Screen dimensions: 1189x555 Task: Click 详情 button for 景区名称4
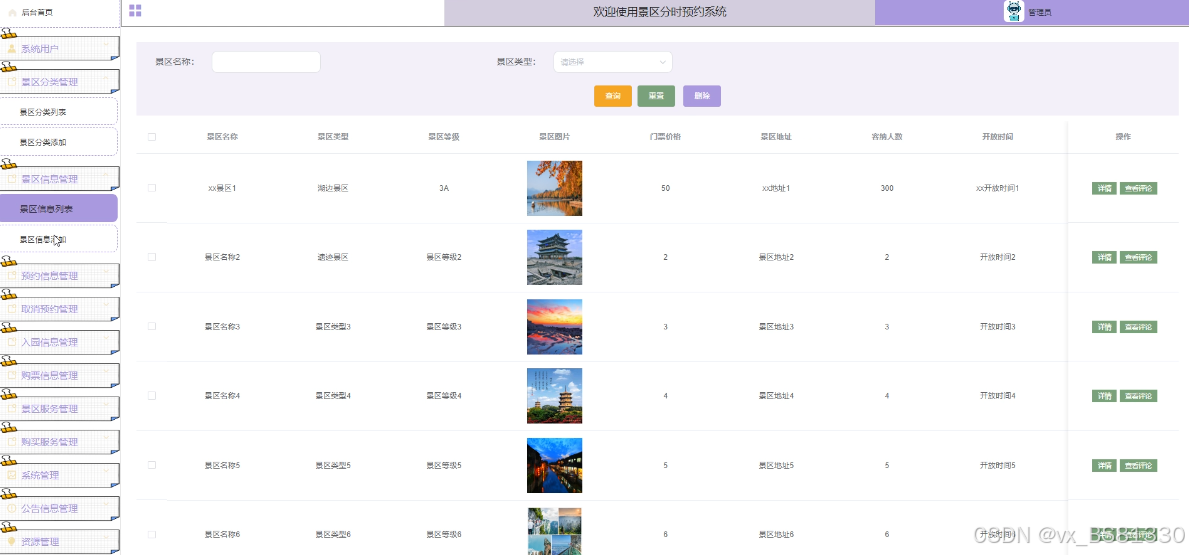click(1104, 396)
